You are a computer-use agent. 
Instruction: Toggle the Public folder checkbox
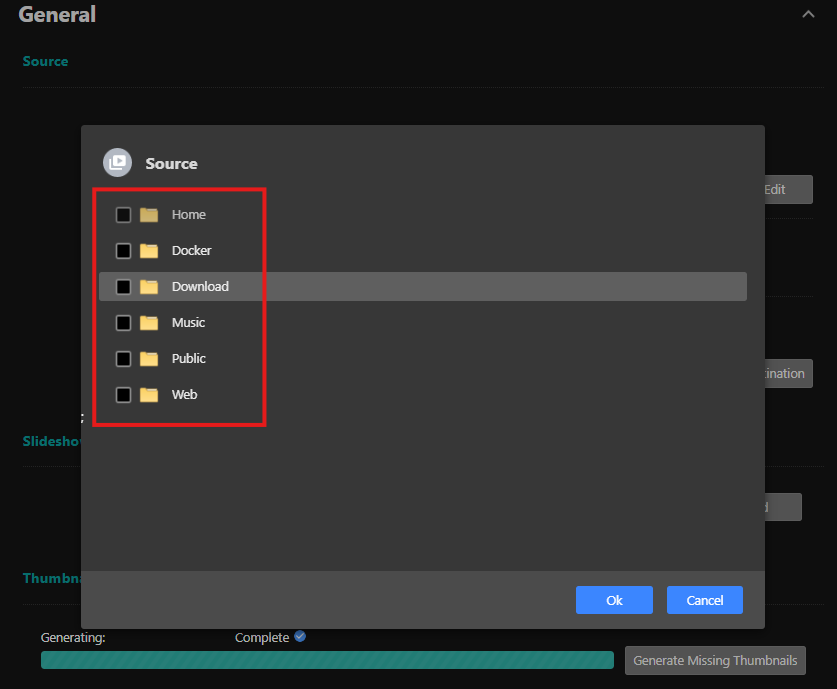(x=123, y=359)
